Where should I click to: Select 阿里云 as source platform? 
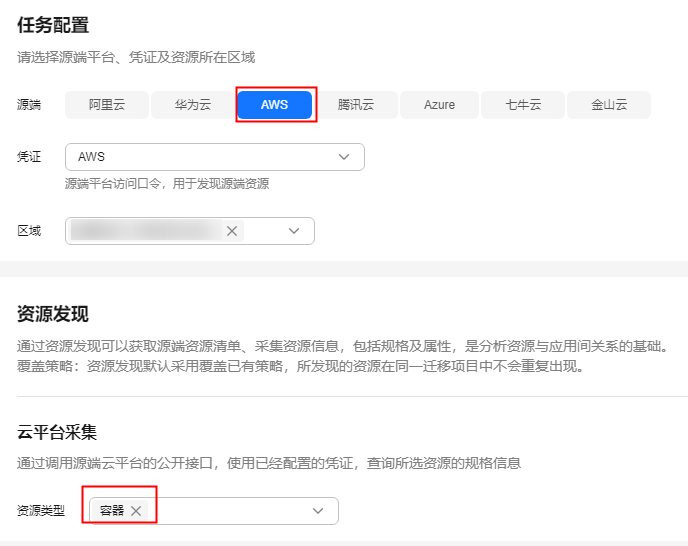coord(107,105)
